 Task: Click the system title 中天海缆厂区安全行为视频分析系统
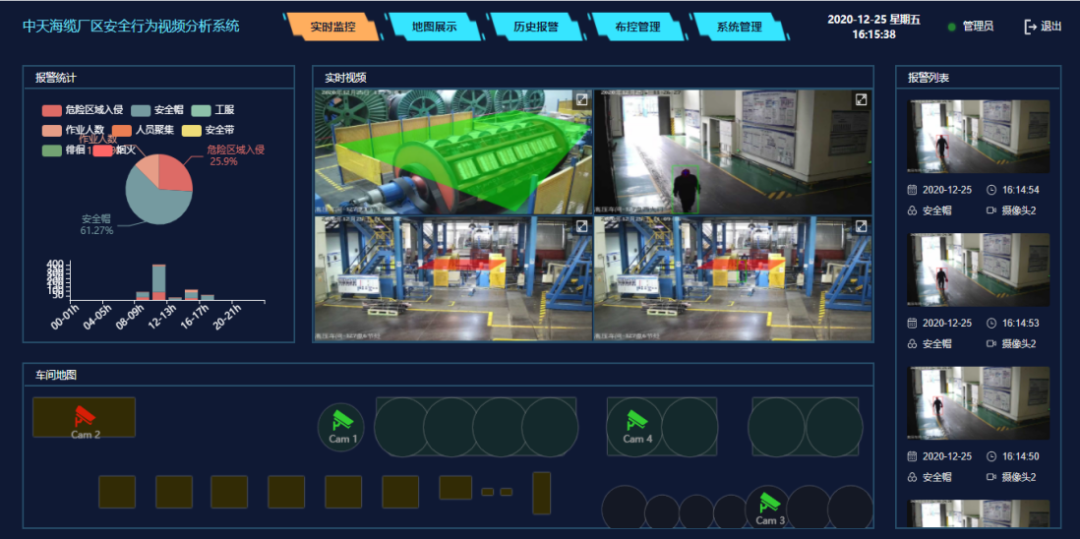coord(131,27)
